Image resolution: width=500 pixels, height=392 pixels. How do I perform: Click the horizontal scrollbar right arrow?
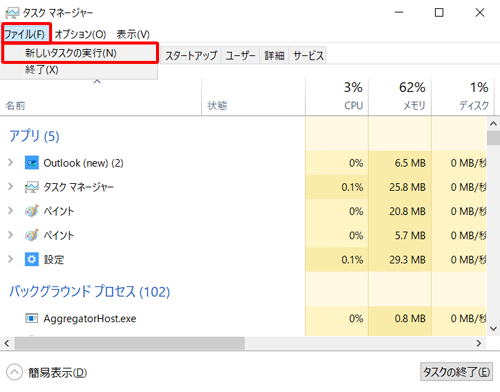479,343
